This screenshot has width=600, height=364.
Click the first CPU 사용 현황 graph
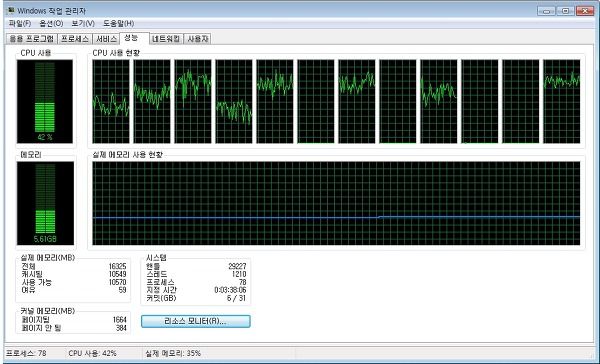111,101
